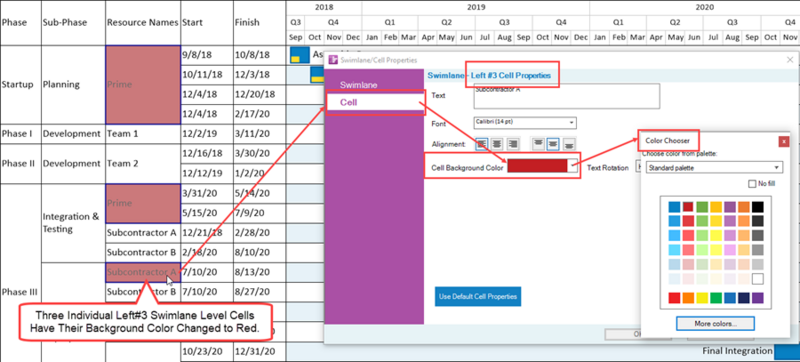Viewport: 800px width, 362px height.
Task: Click the Start column header
Action: (x=207, y=23)
